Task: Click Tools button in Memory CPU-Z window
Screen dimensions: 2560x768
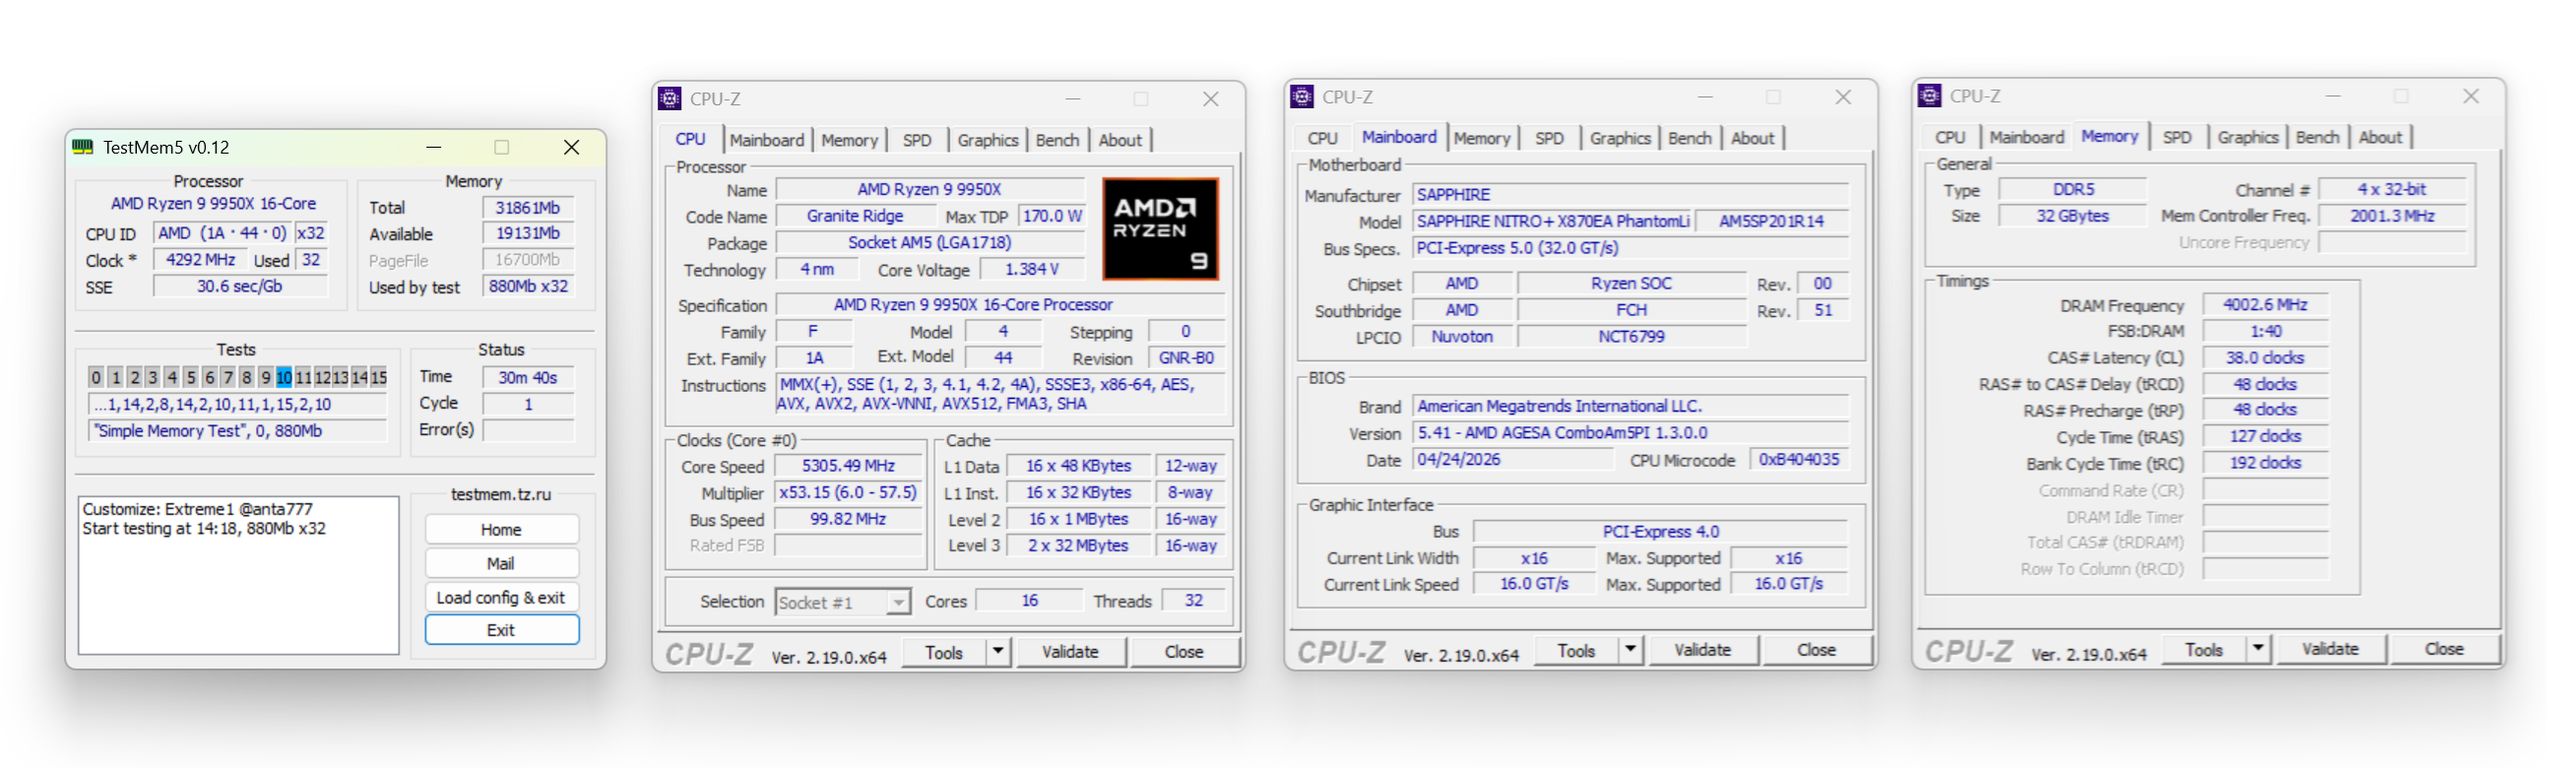Action: (2204, 649)
